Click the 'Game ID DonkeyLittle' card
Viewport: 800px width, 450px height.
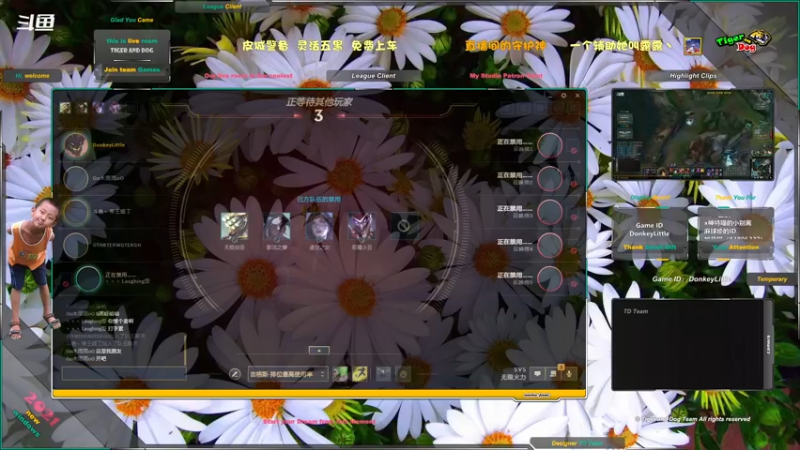[x=649, y=233]
